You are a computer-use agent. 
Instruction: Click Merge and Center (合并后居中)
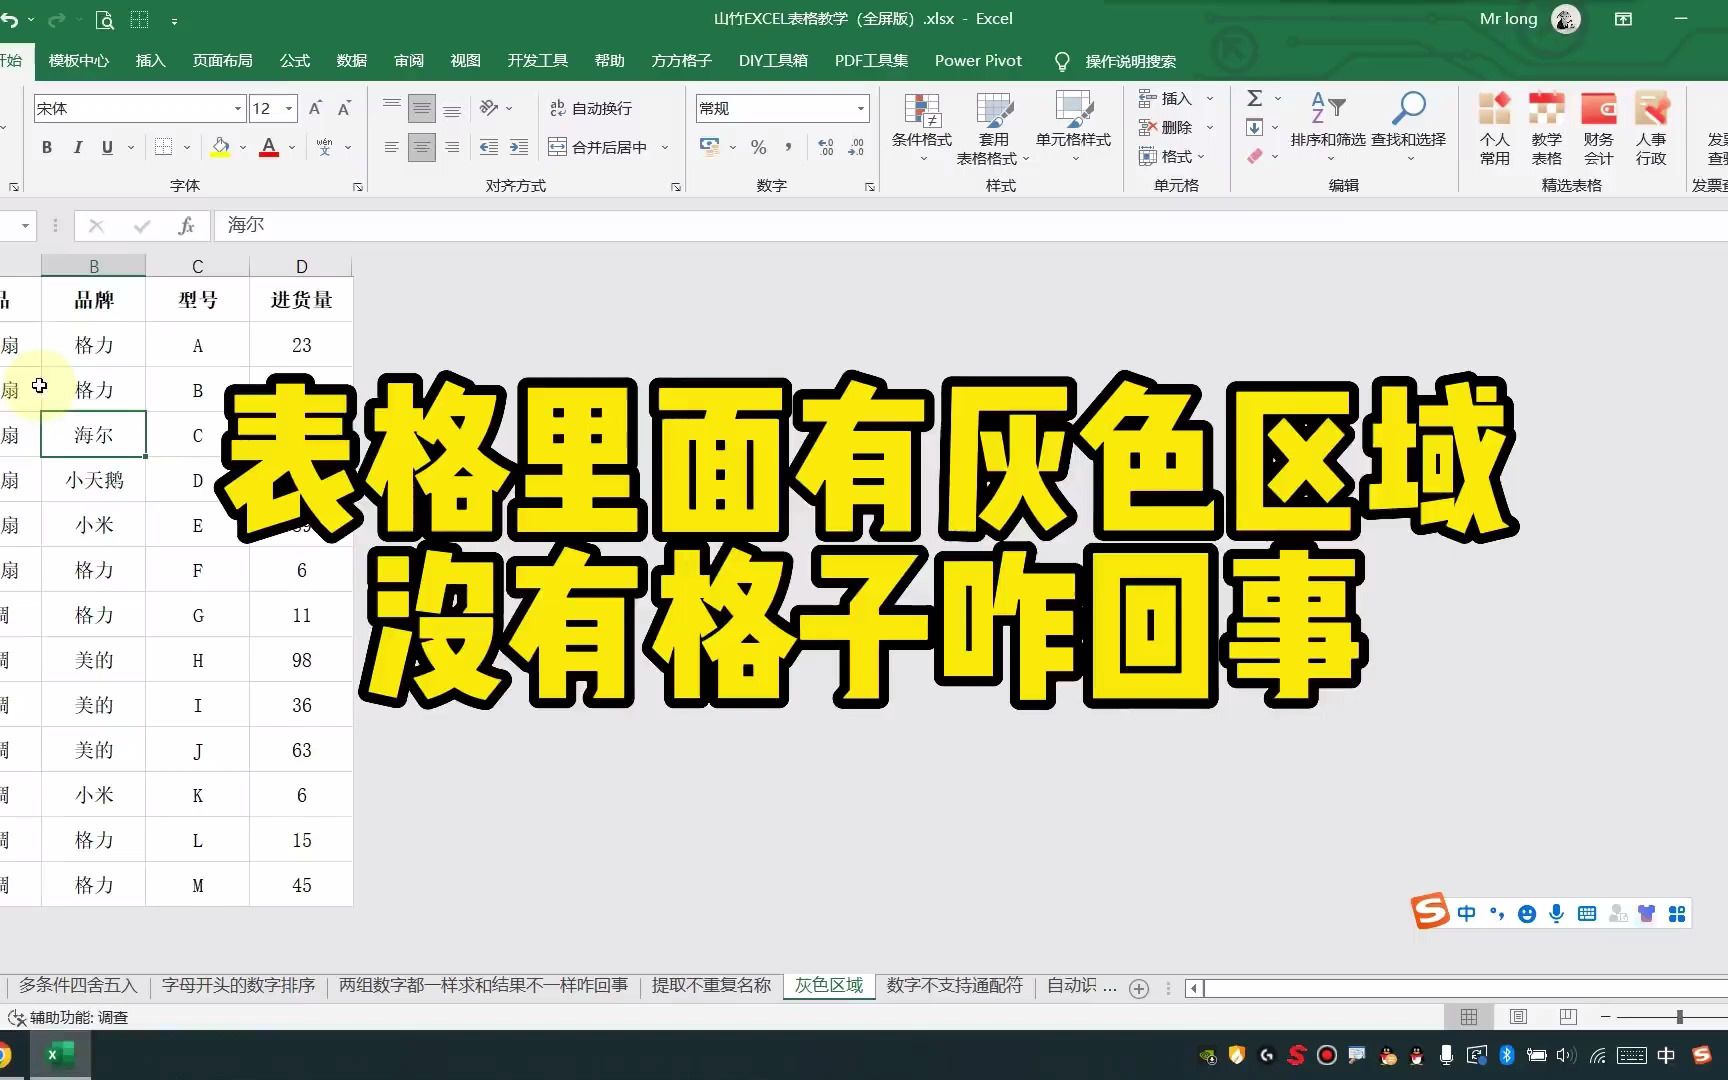tap(598, 147)
